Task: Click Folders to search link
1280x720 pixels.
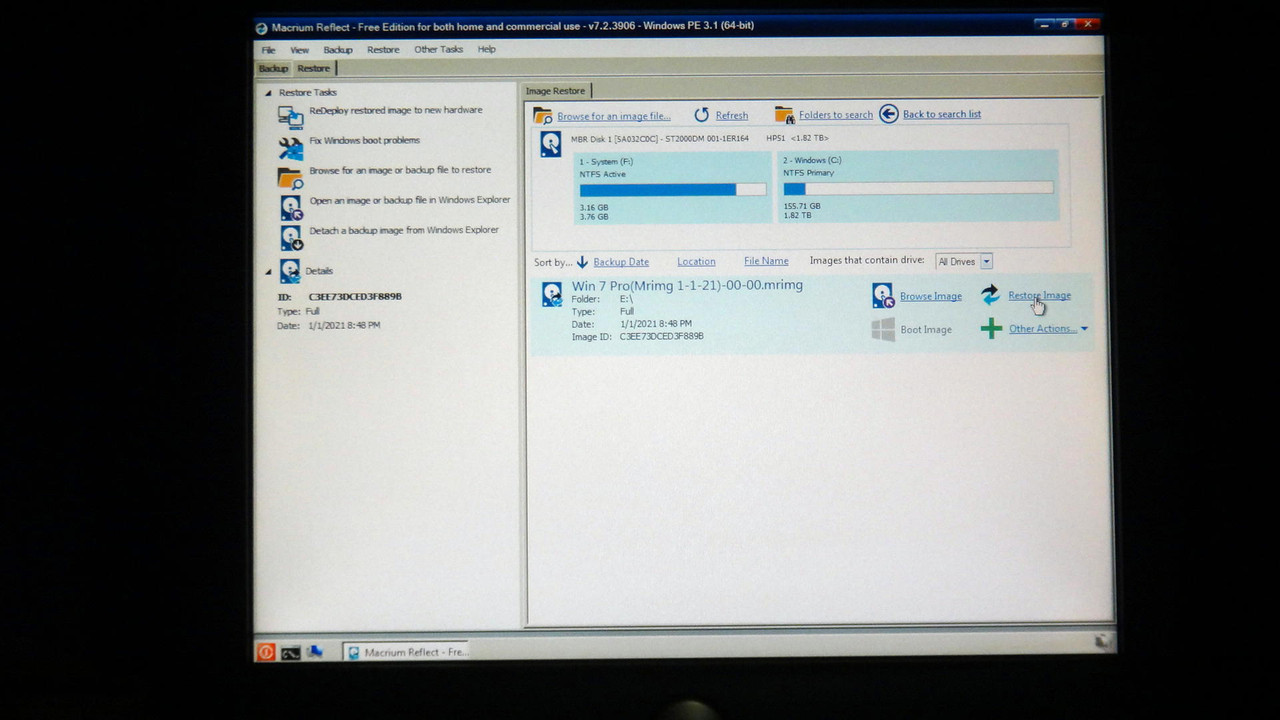Action: pyautogui.click(x=836, y=115)
